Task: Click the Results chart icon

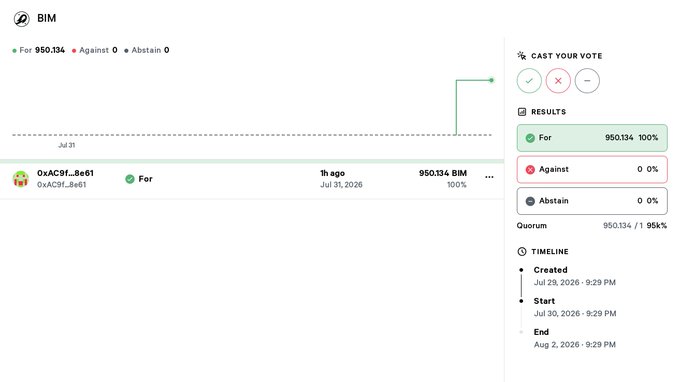Action: tap(522, 112)
